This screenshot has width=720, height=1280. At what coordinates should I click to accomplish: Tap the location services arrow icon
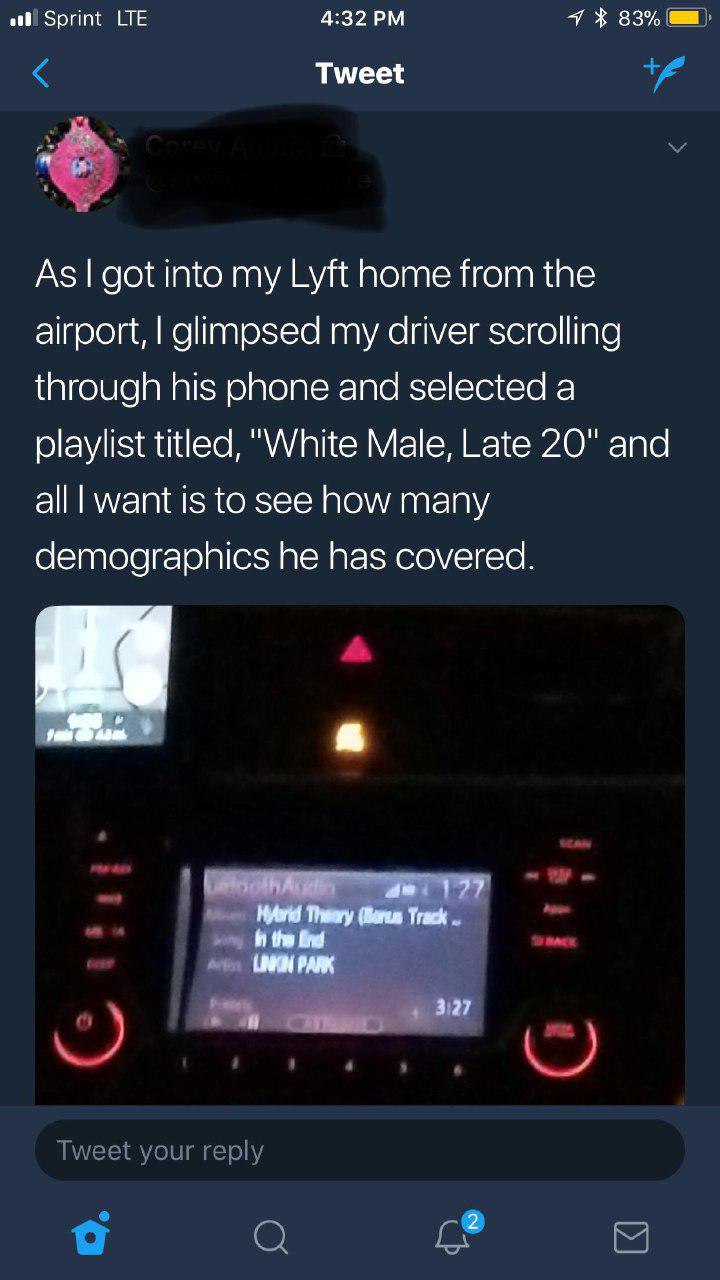coord(577,18)
